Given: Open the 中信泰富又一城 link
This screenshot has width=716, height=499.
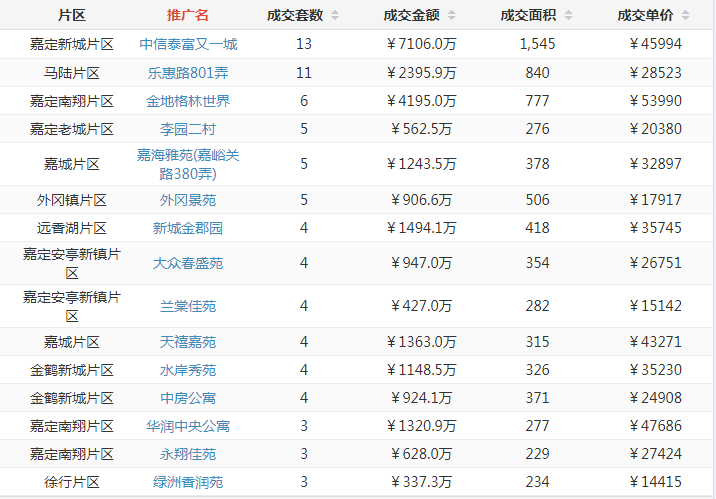Looking at the screenshot, I should (188, 44).
